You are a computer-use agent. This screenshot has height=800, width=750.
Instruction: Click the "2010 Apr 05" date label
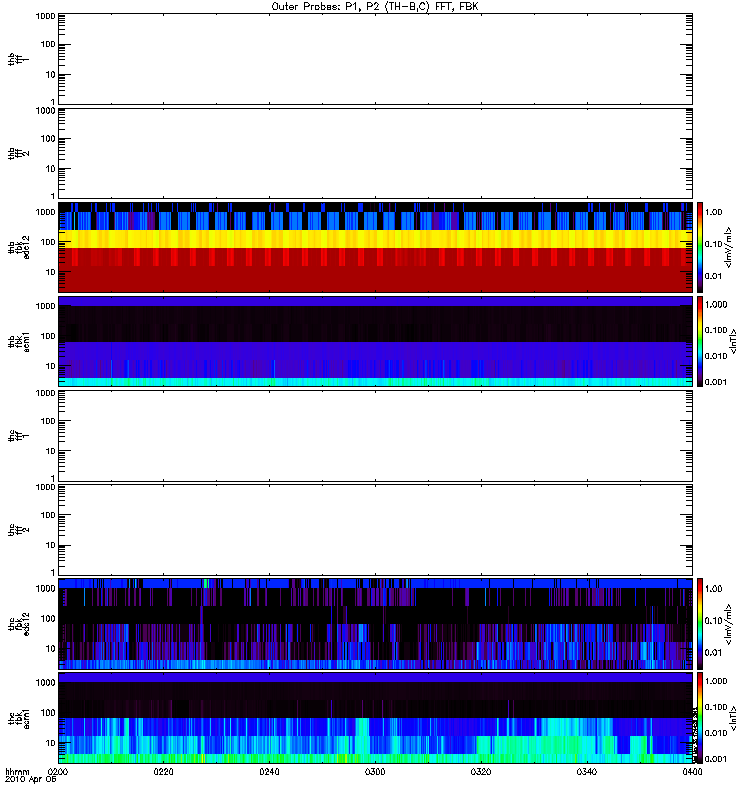pyautogui.click(x=31, y=779)
